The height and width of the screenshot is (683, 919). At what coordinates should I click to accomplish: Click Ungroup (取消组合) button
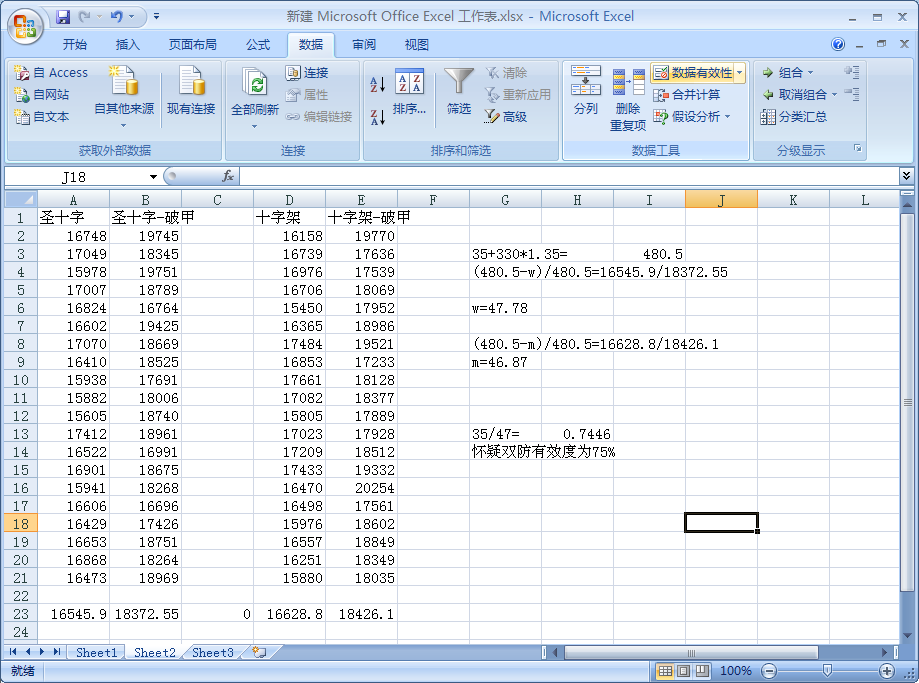coord(795,94)
